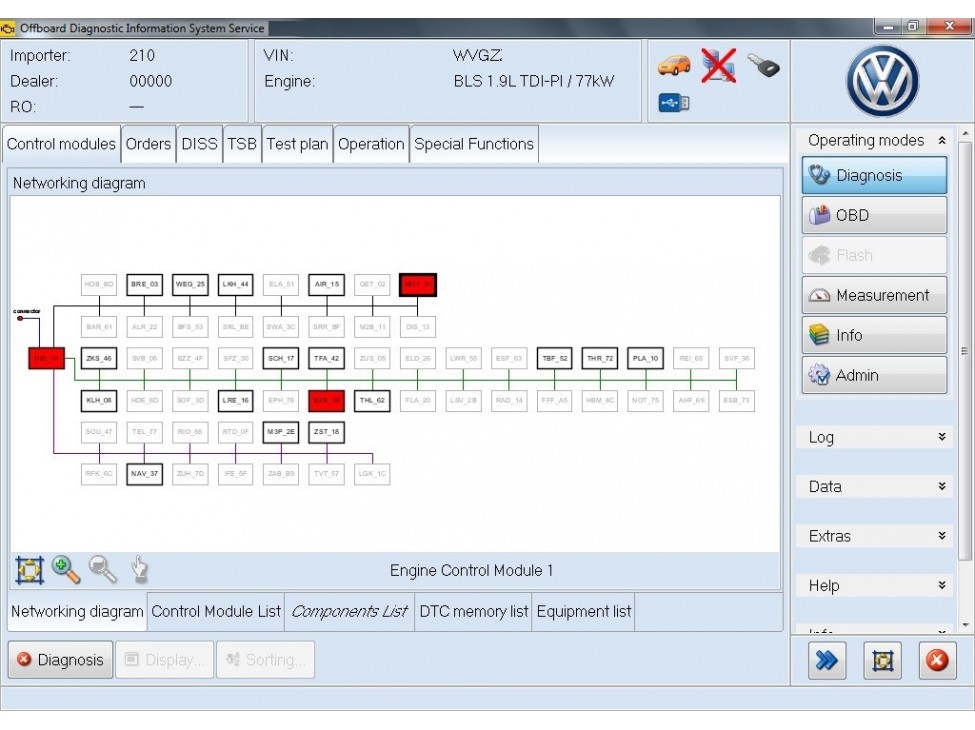This screenshot has height=730, width=975.
Task: Open the Info operating mode
Action: click(874, 335)
